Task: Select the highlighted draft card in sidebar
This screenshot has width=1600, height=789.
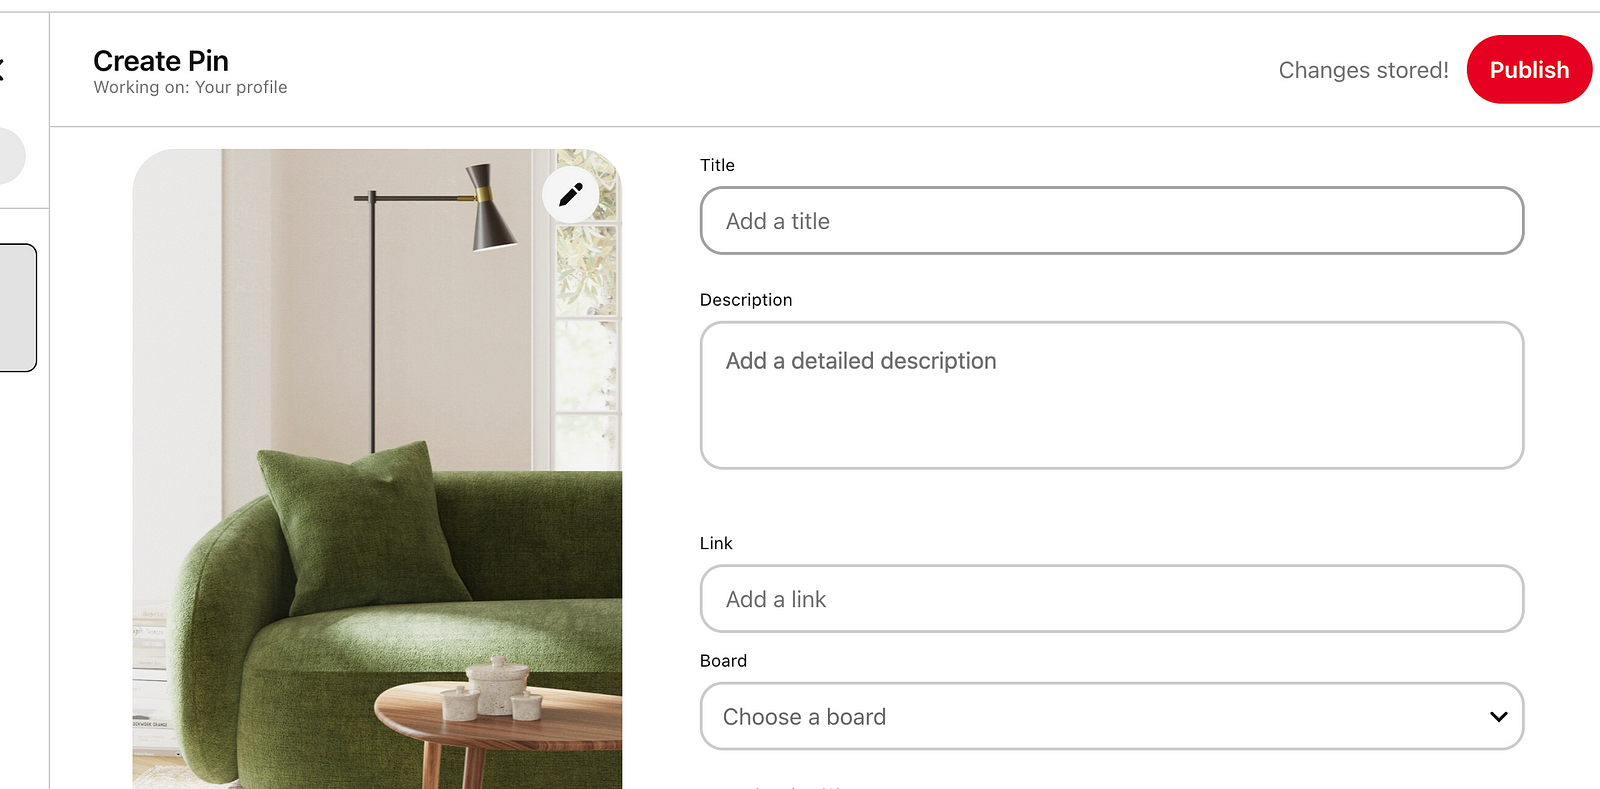Action: 17,308
